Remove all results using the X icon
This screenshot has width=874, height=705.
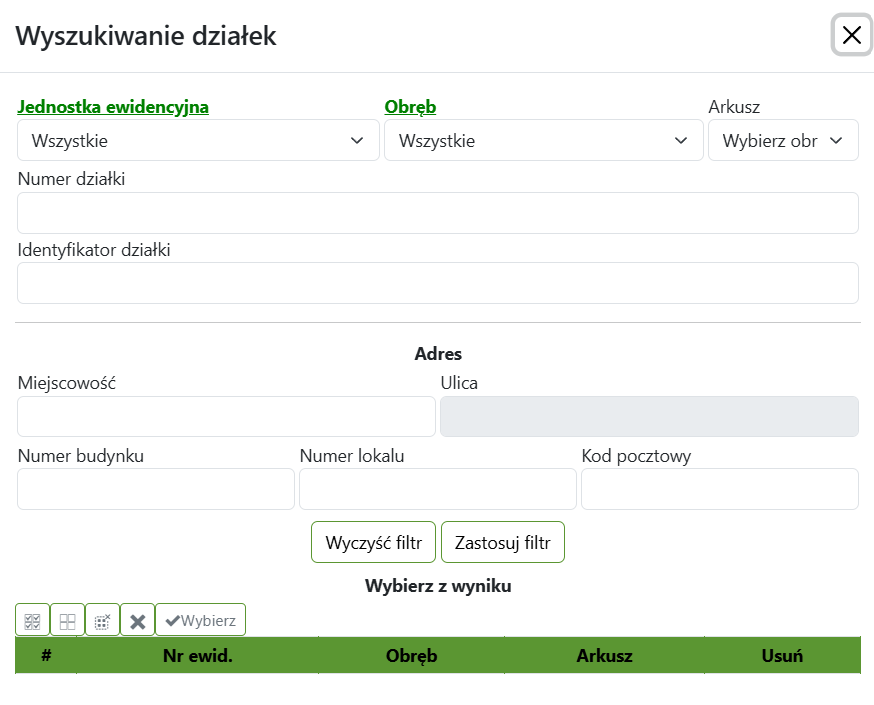point(137,619)
